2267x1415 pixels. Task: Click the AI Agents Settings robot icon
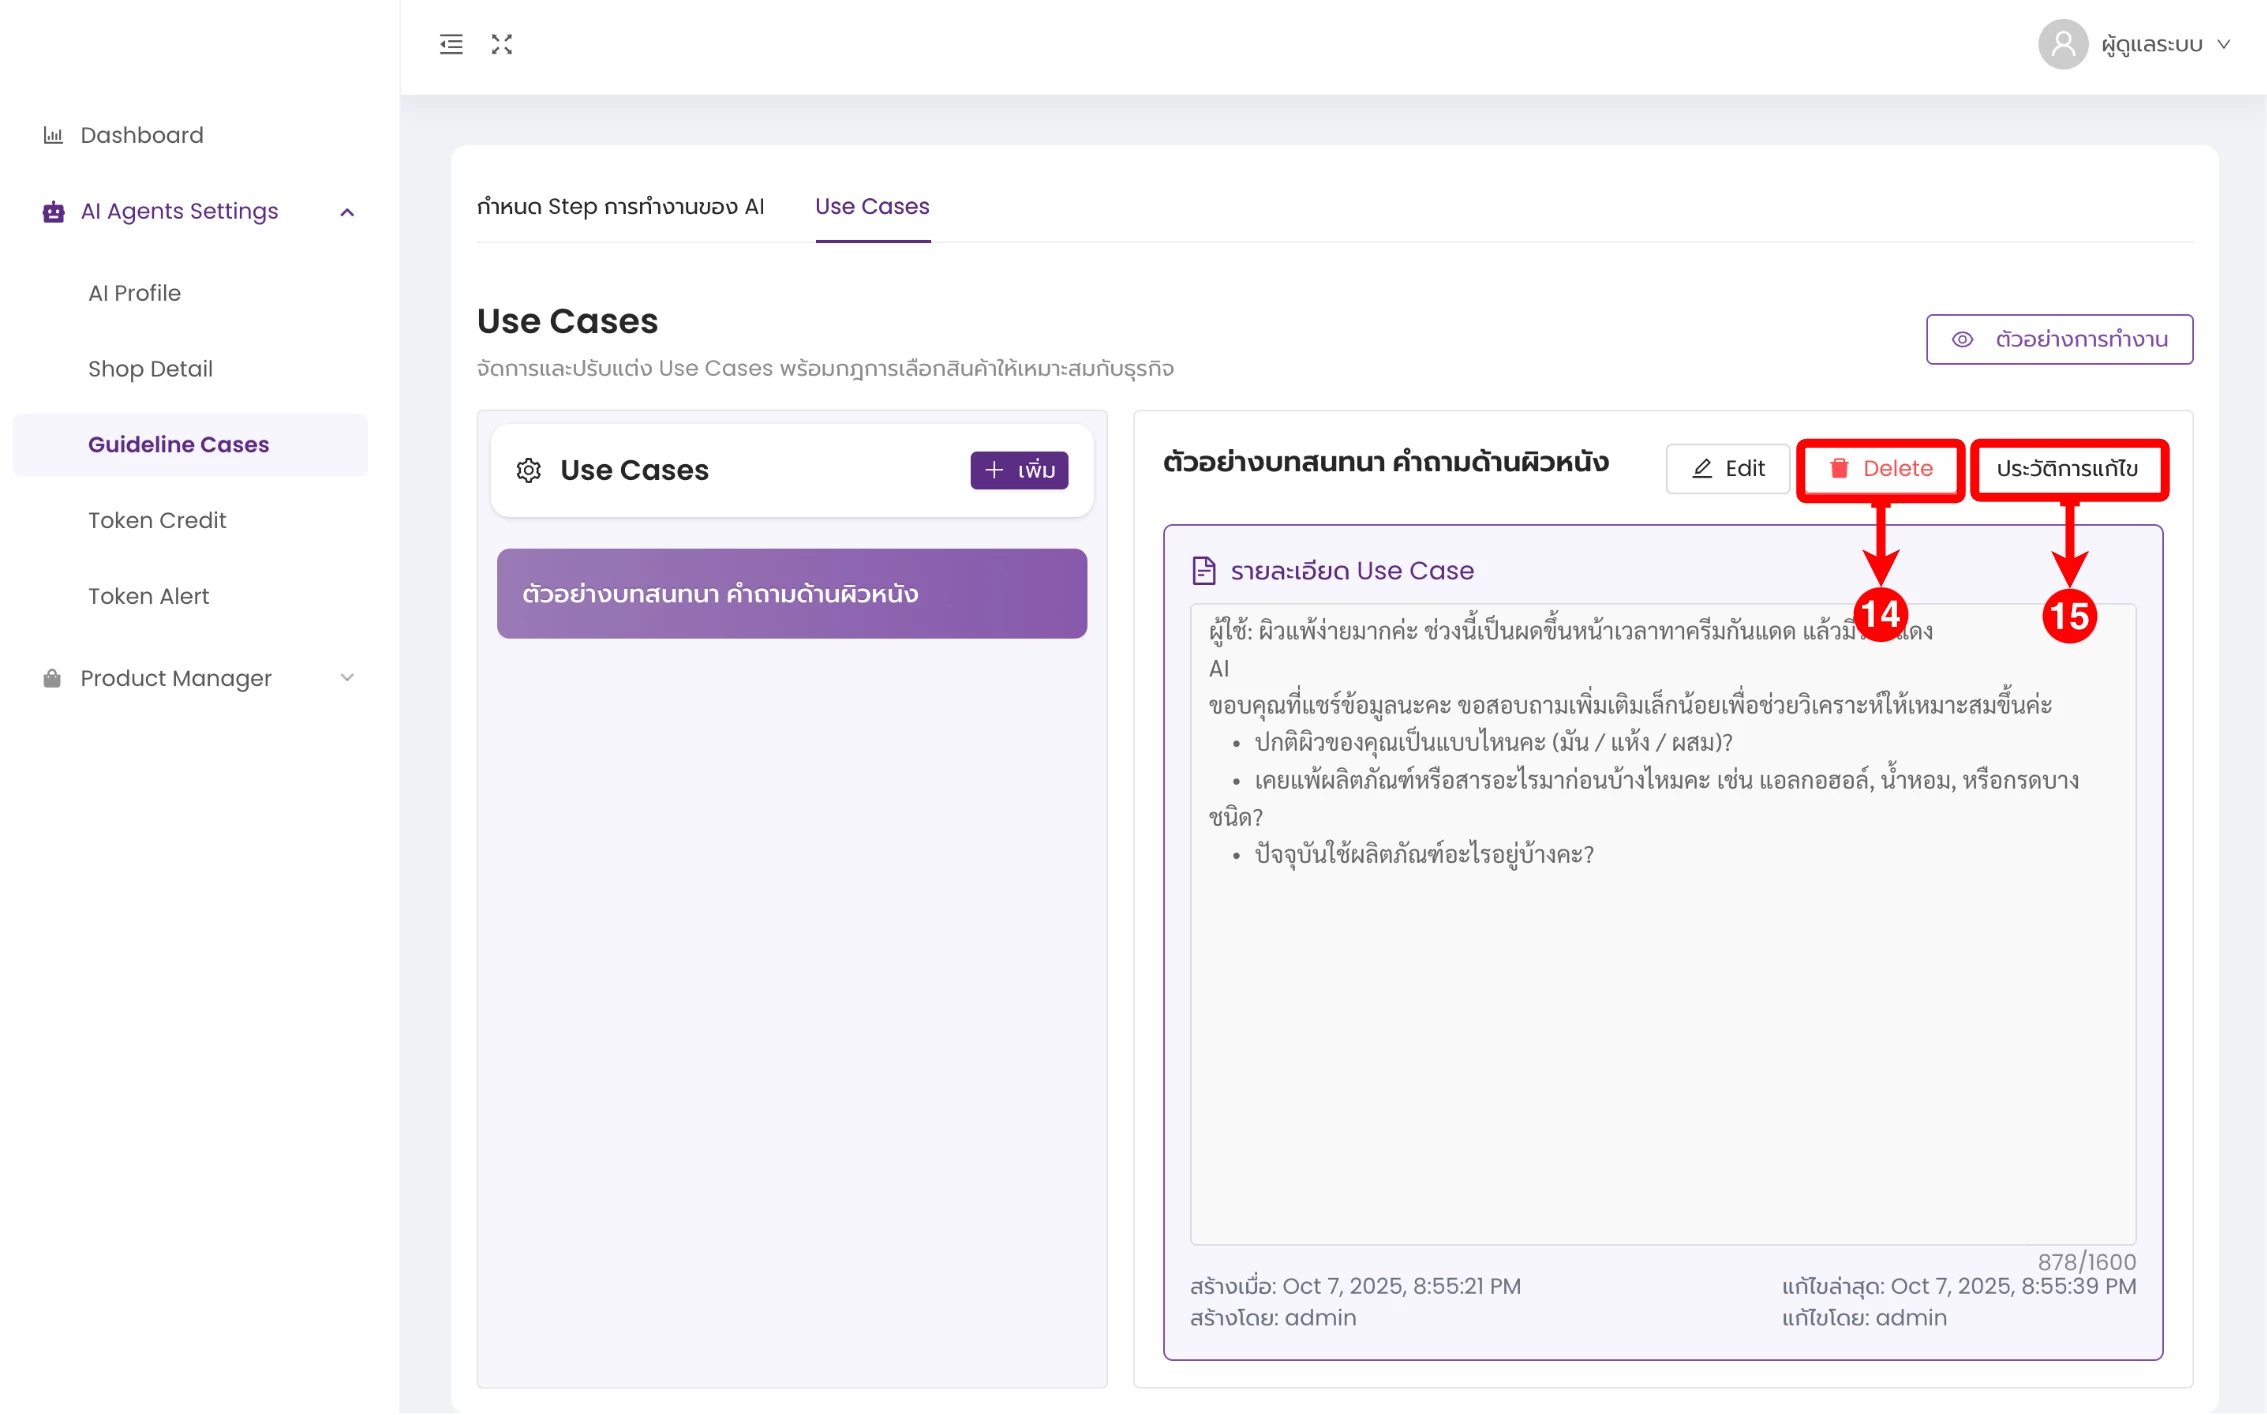tap(53, 212)
